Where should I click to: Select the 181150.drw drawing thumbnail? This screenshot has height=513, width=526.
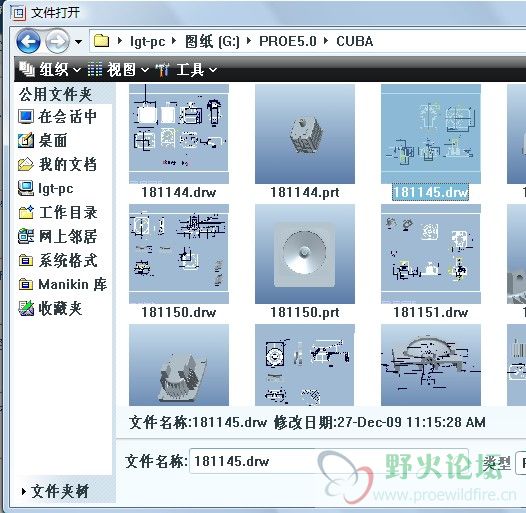[x=179, y=262]
